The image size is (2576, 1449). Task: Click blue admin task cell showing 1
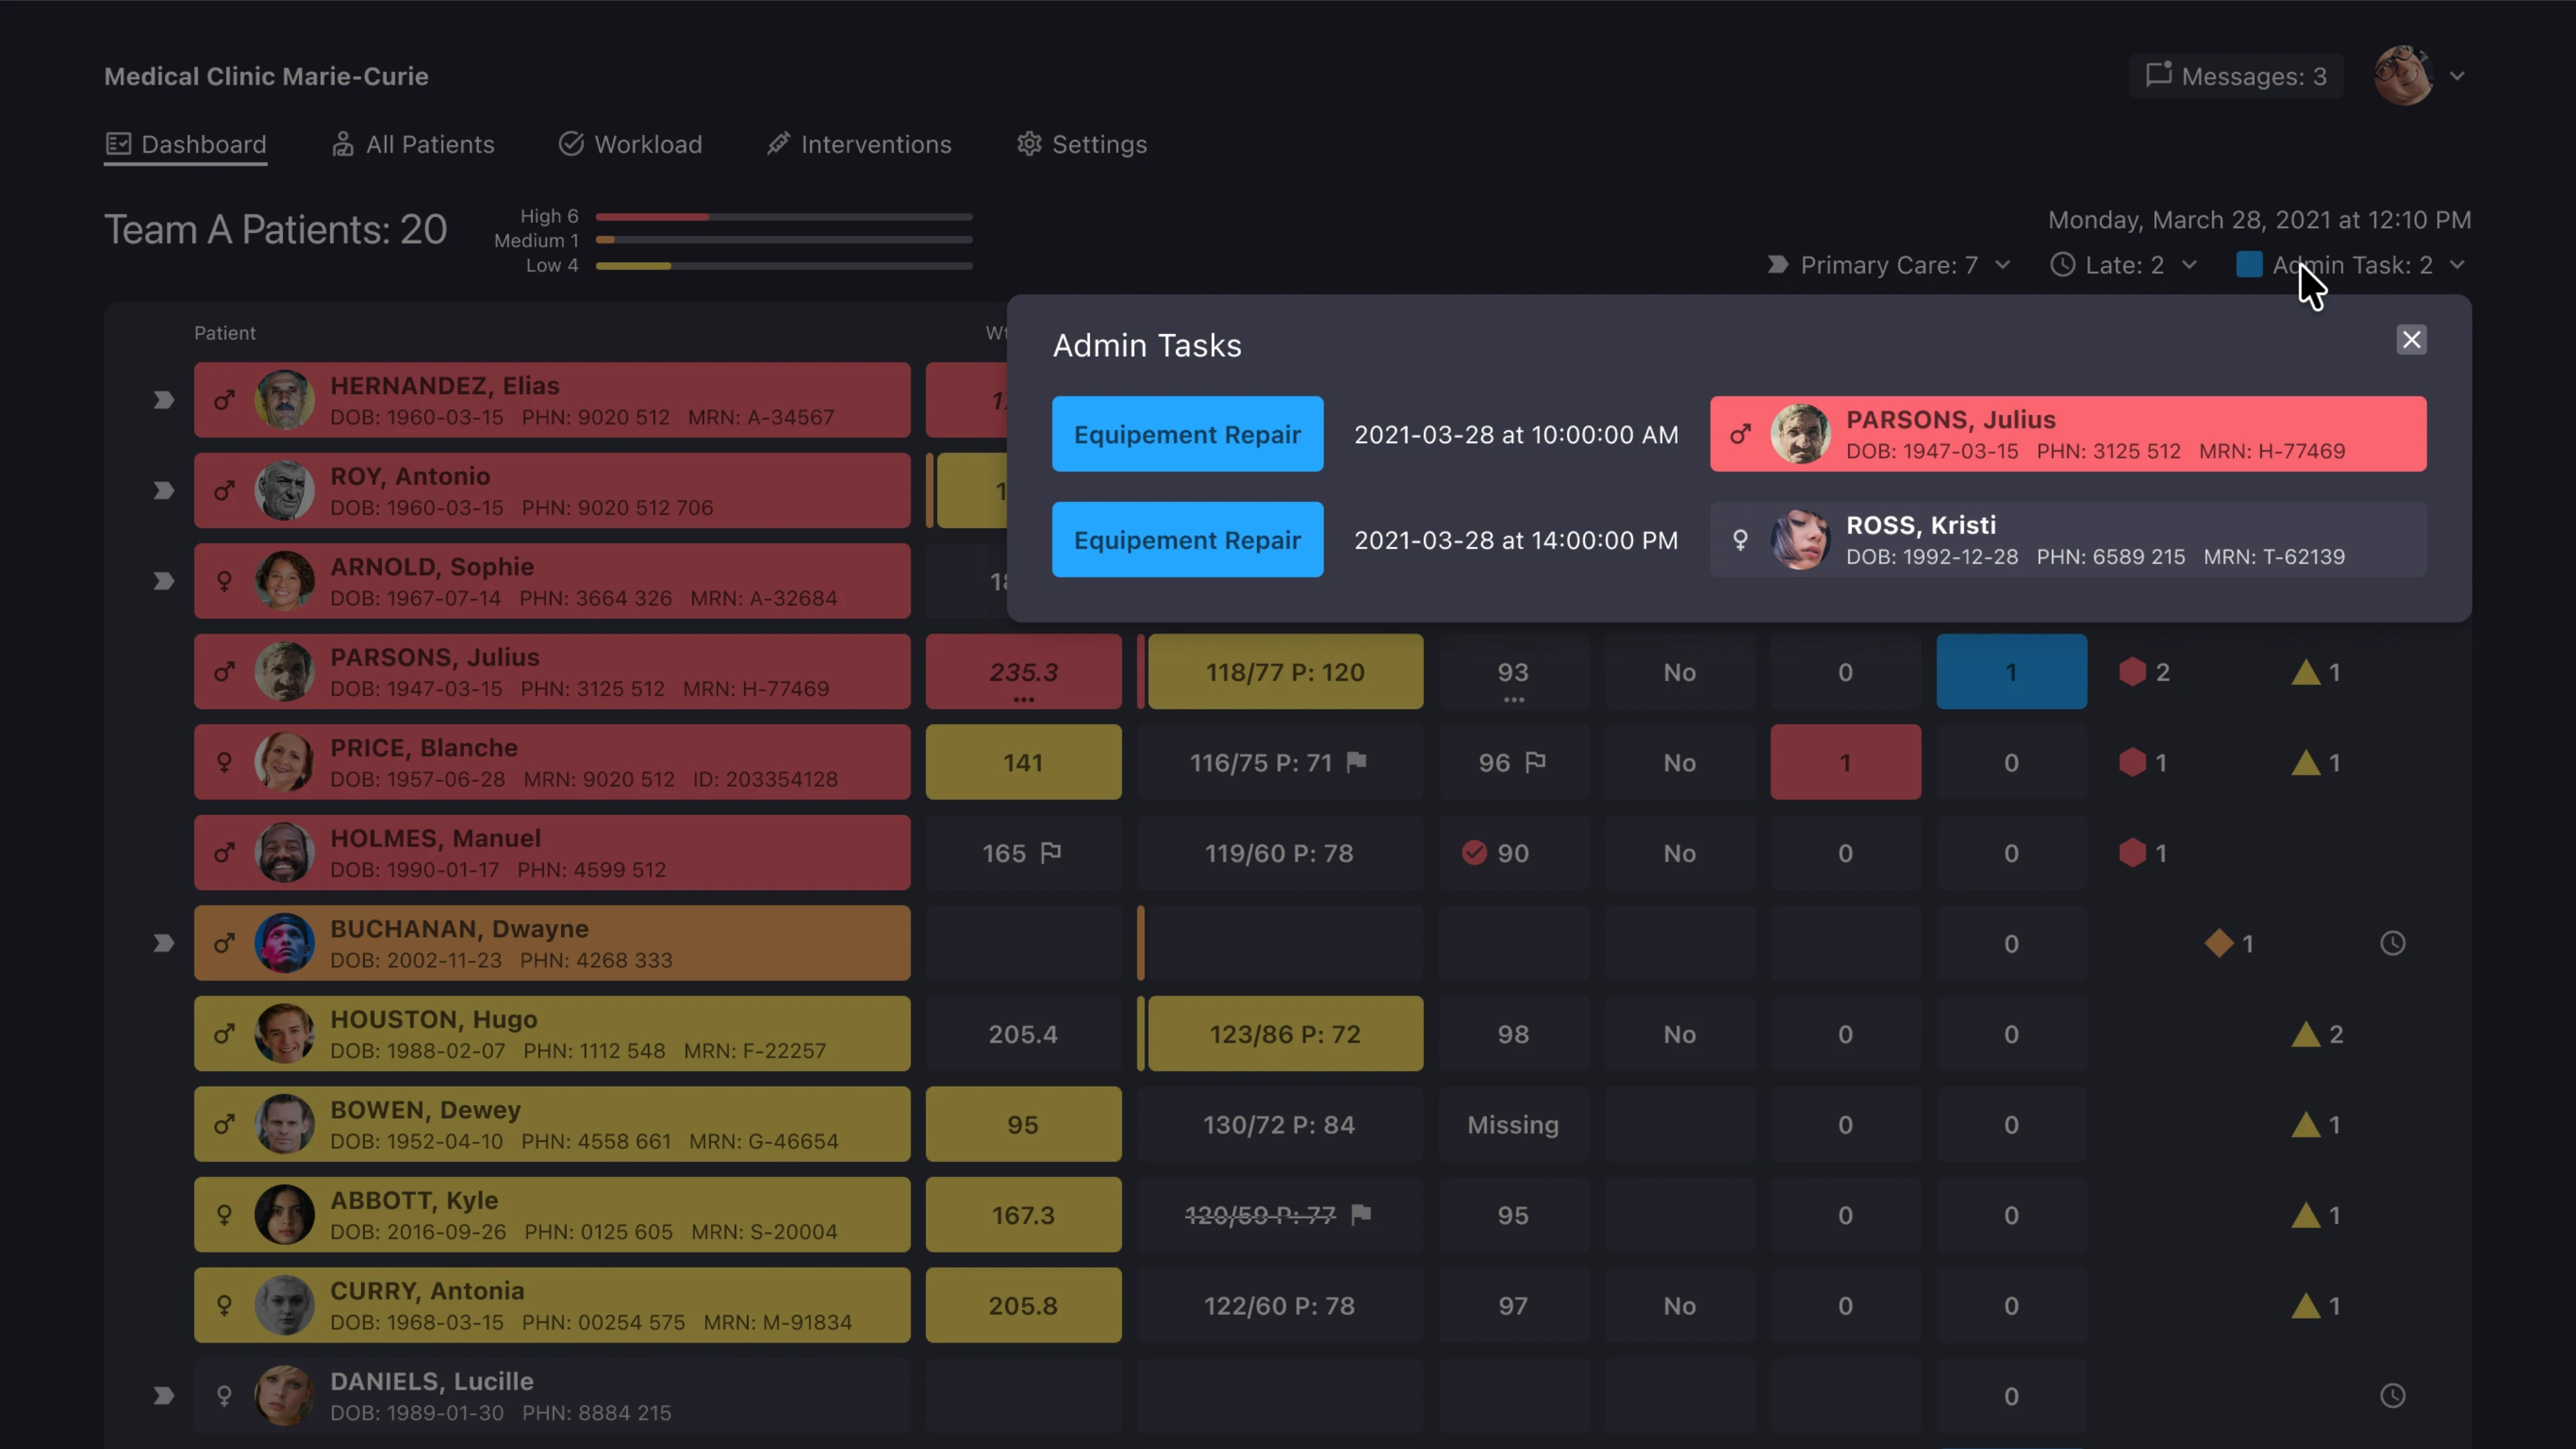[2011, 672]
